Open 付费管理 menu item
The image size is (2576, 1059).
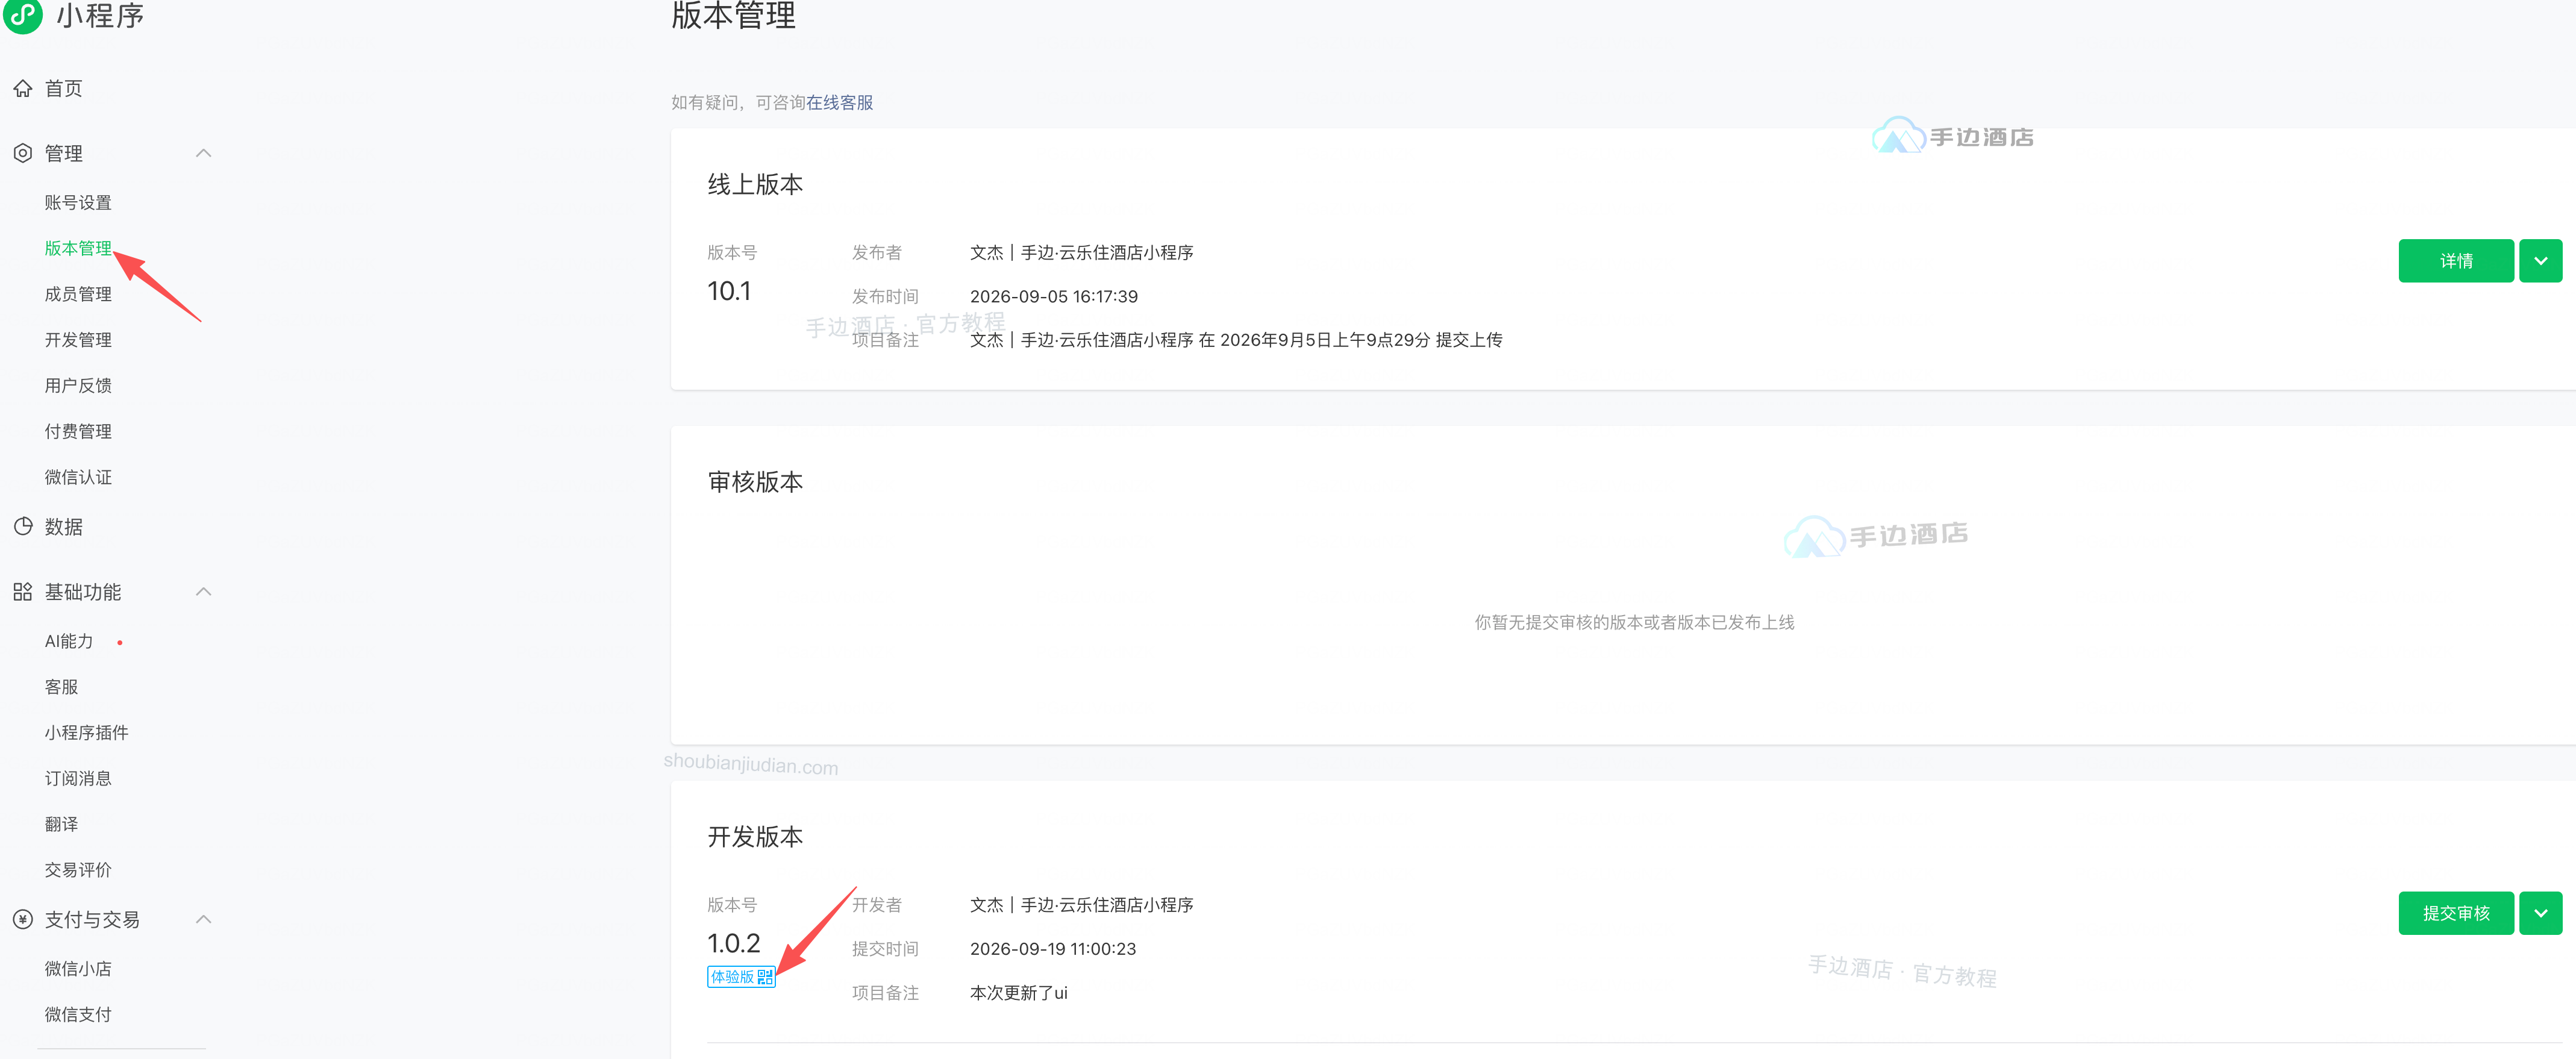pos(78,432)
